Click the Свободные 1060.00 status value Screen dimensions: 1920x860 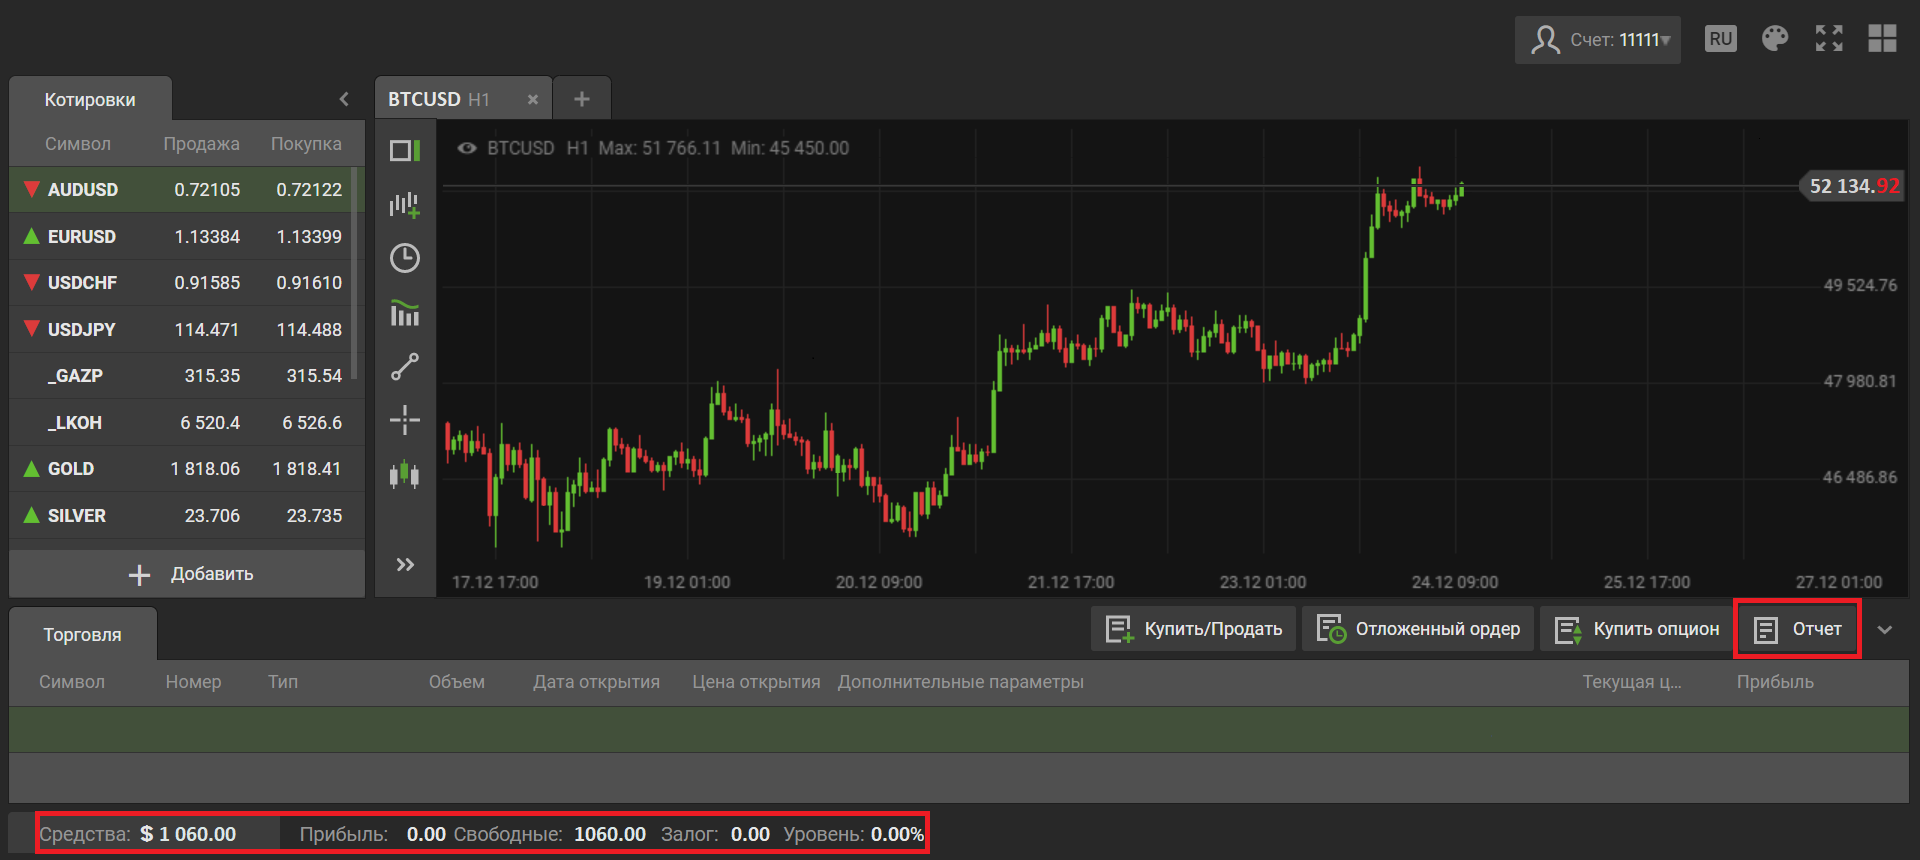click(x=610, y=834)
